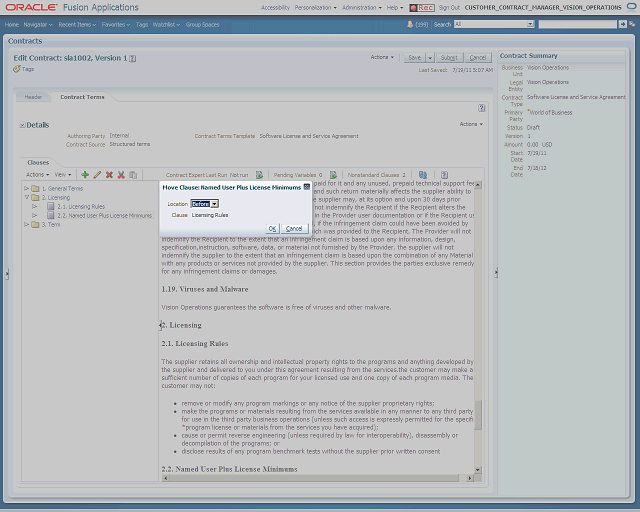Run Contract Expert icon next to Not run
Image resolution: width=640 pixels, height=512 pixels.
click(x=259, y=175)
